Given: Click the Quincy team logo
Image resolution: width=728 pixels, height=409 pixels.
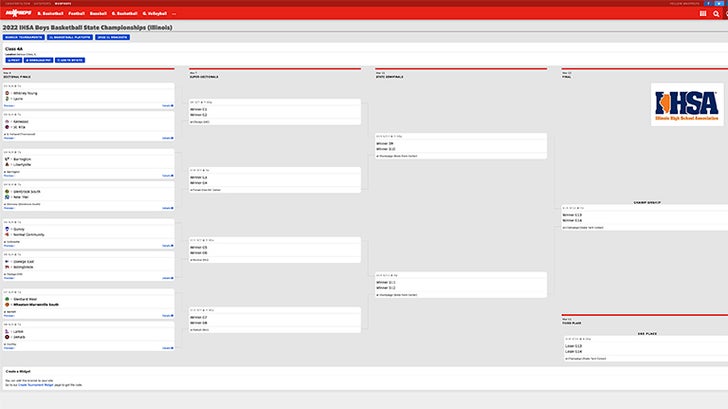Looking at the screenshot, I should pos(7,229).
